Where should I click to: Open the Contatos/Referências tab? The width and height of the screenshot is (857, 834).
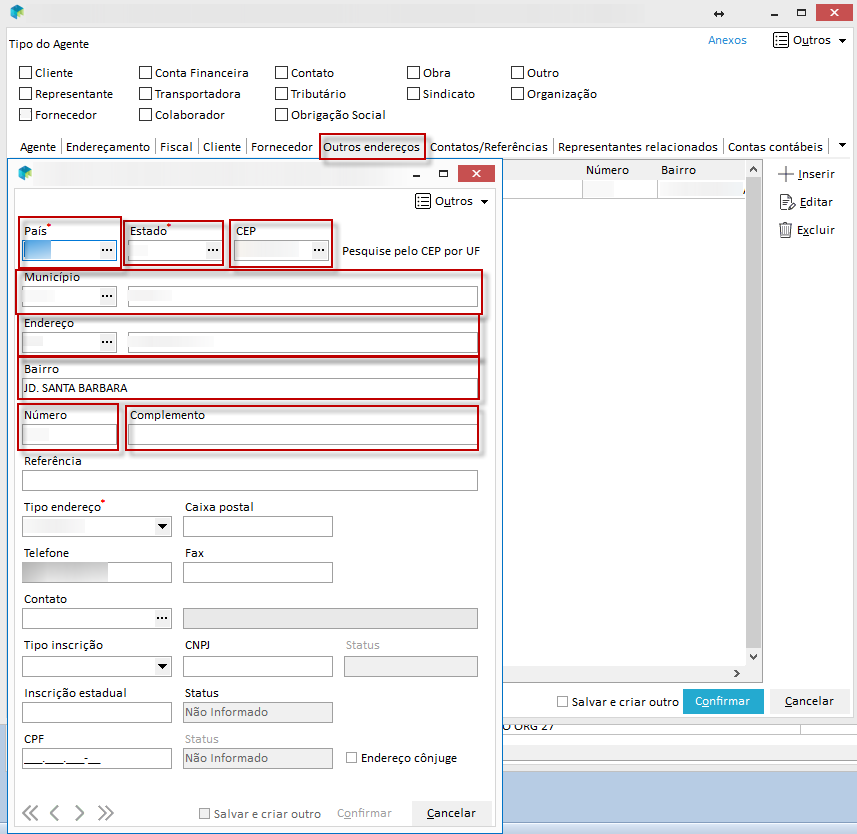489,147
